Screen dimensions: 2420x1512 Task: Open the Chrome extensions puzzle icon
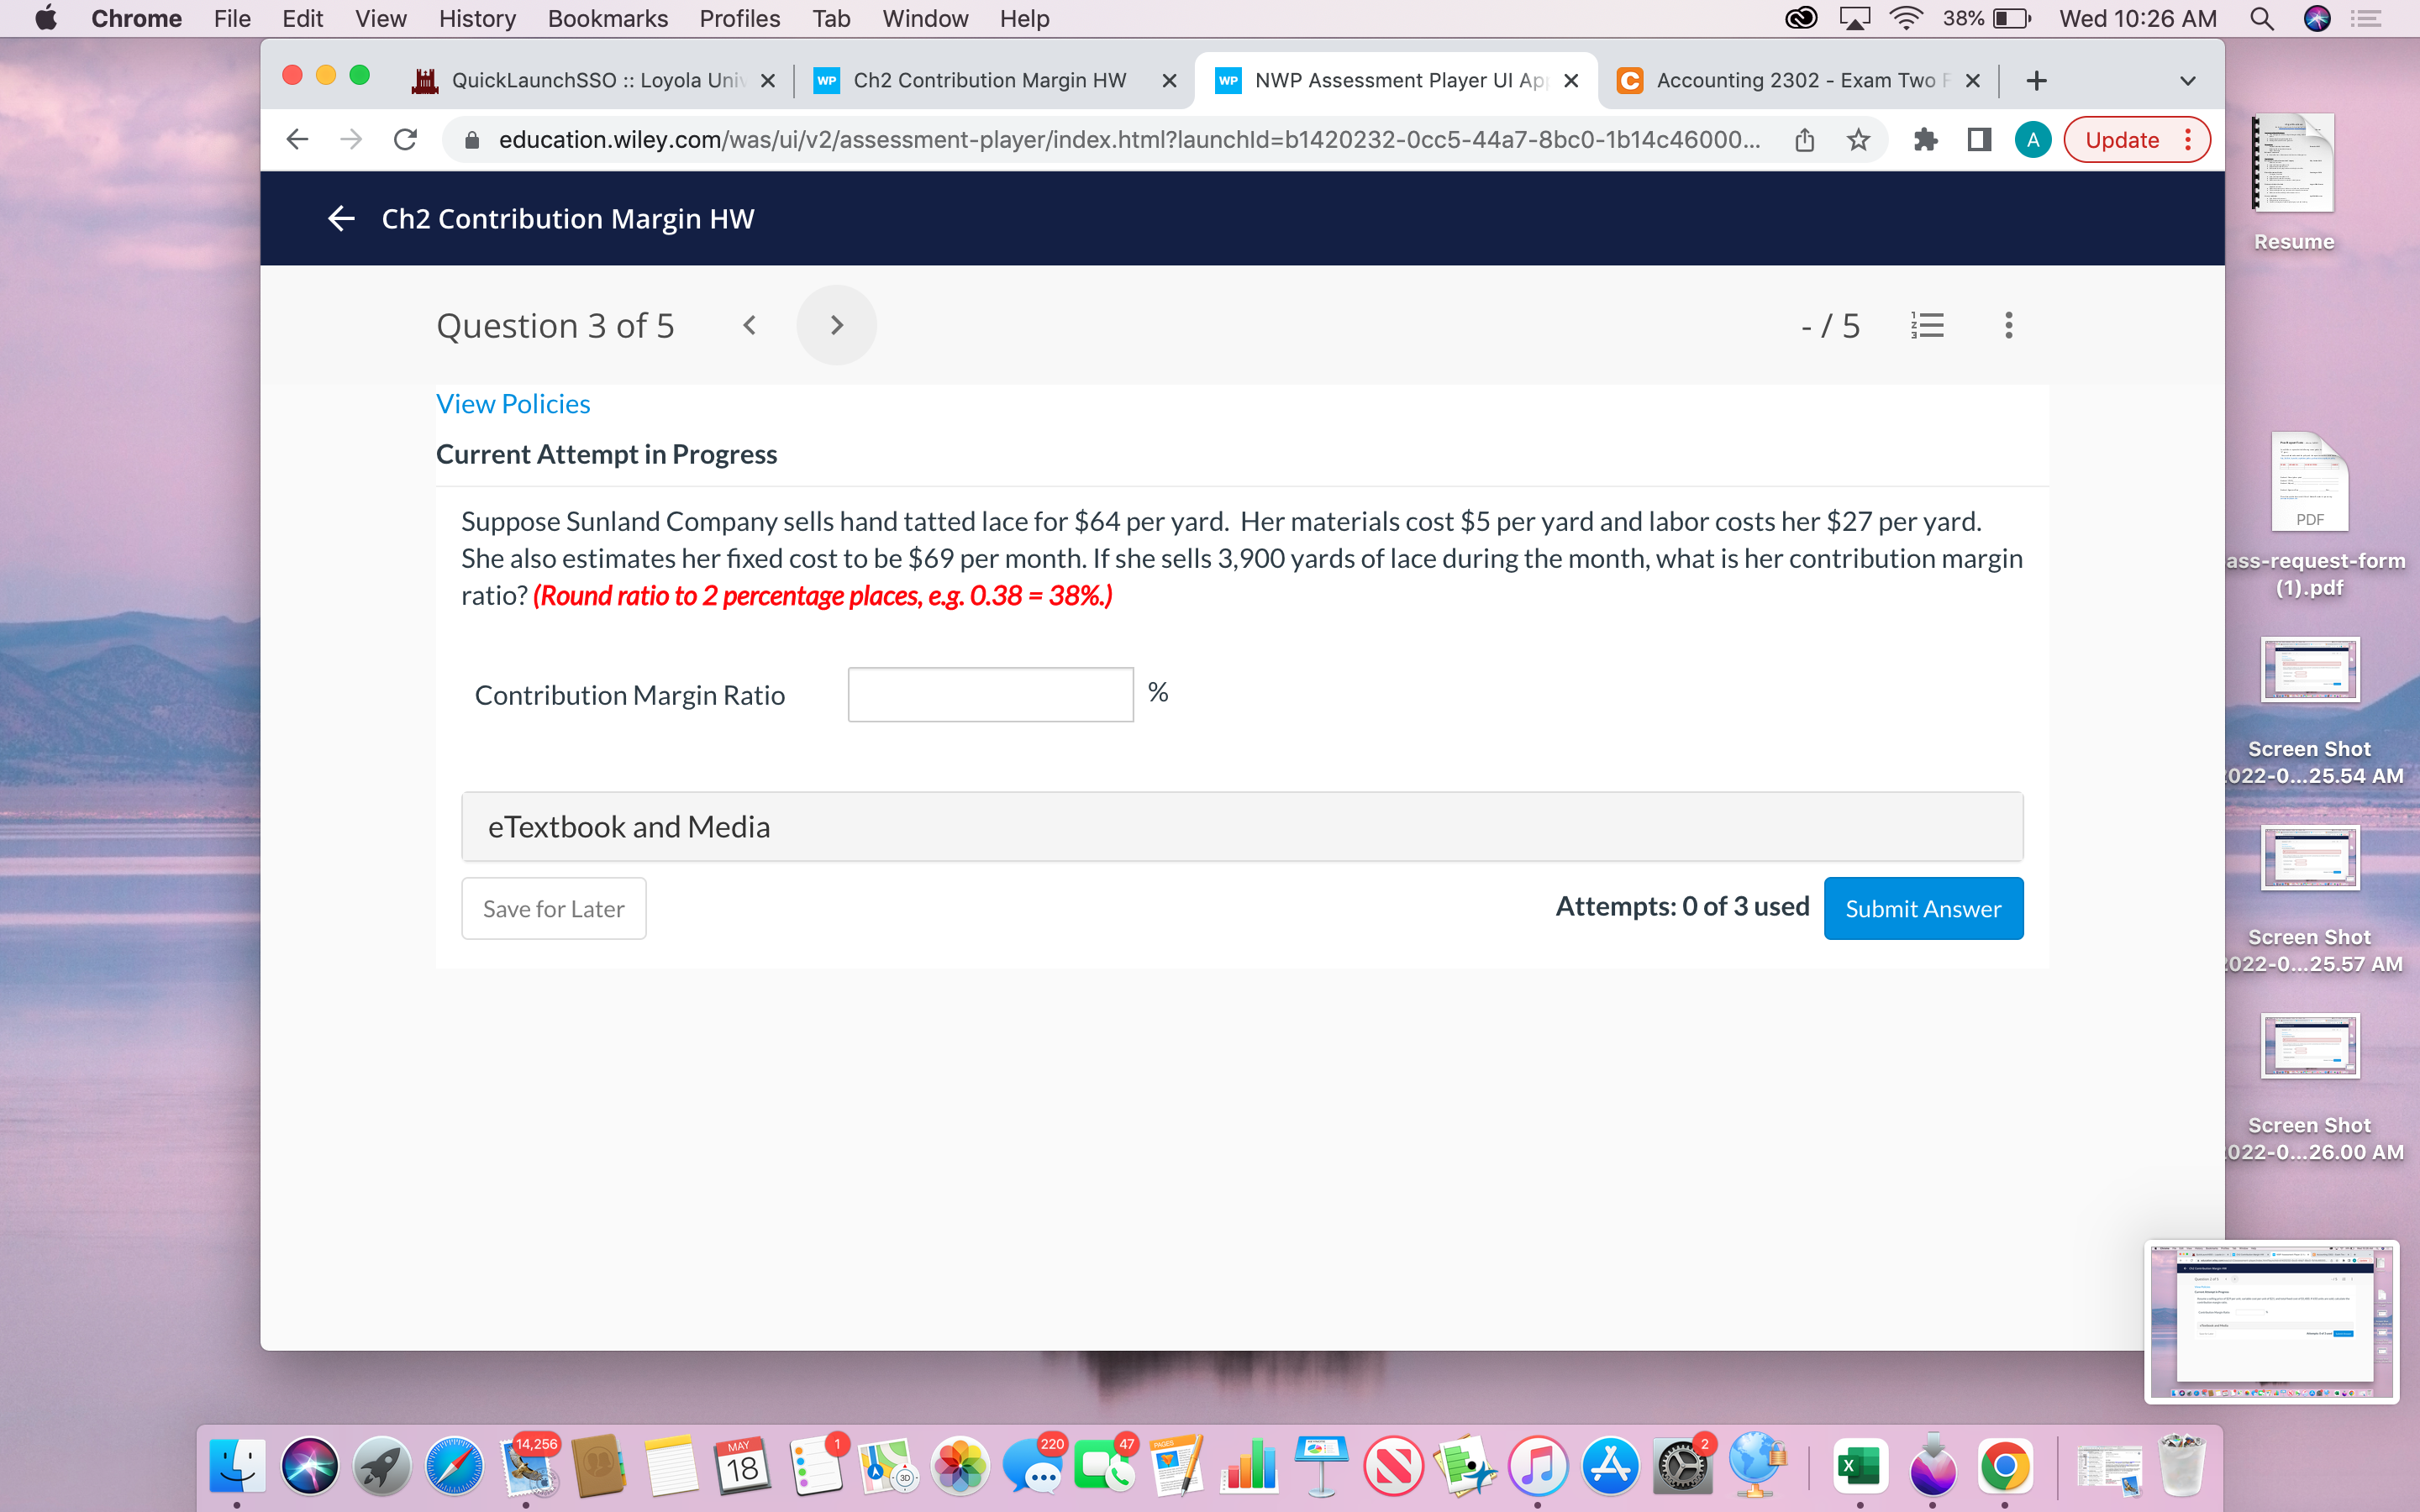[1926, 139]
